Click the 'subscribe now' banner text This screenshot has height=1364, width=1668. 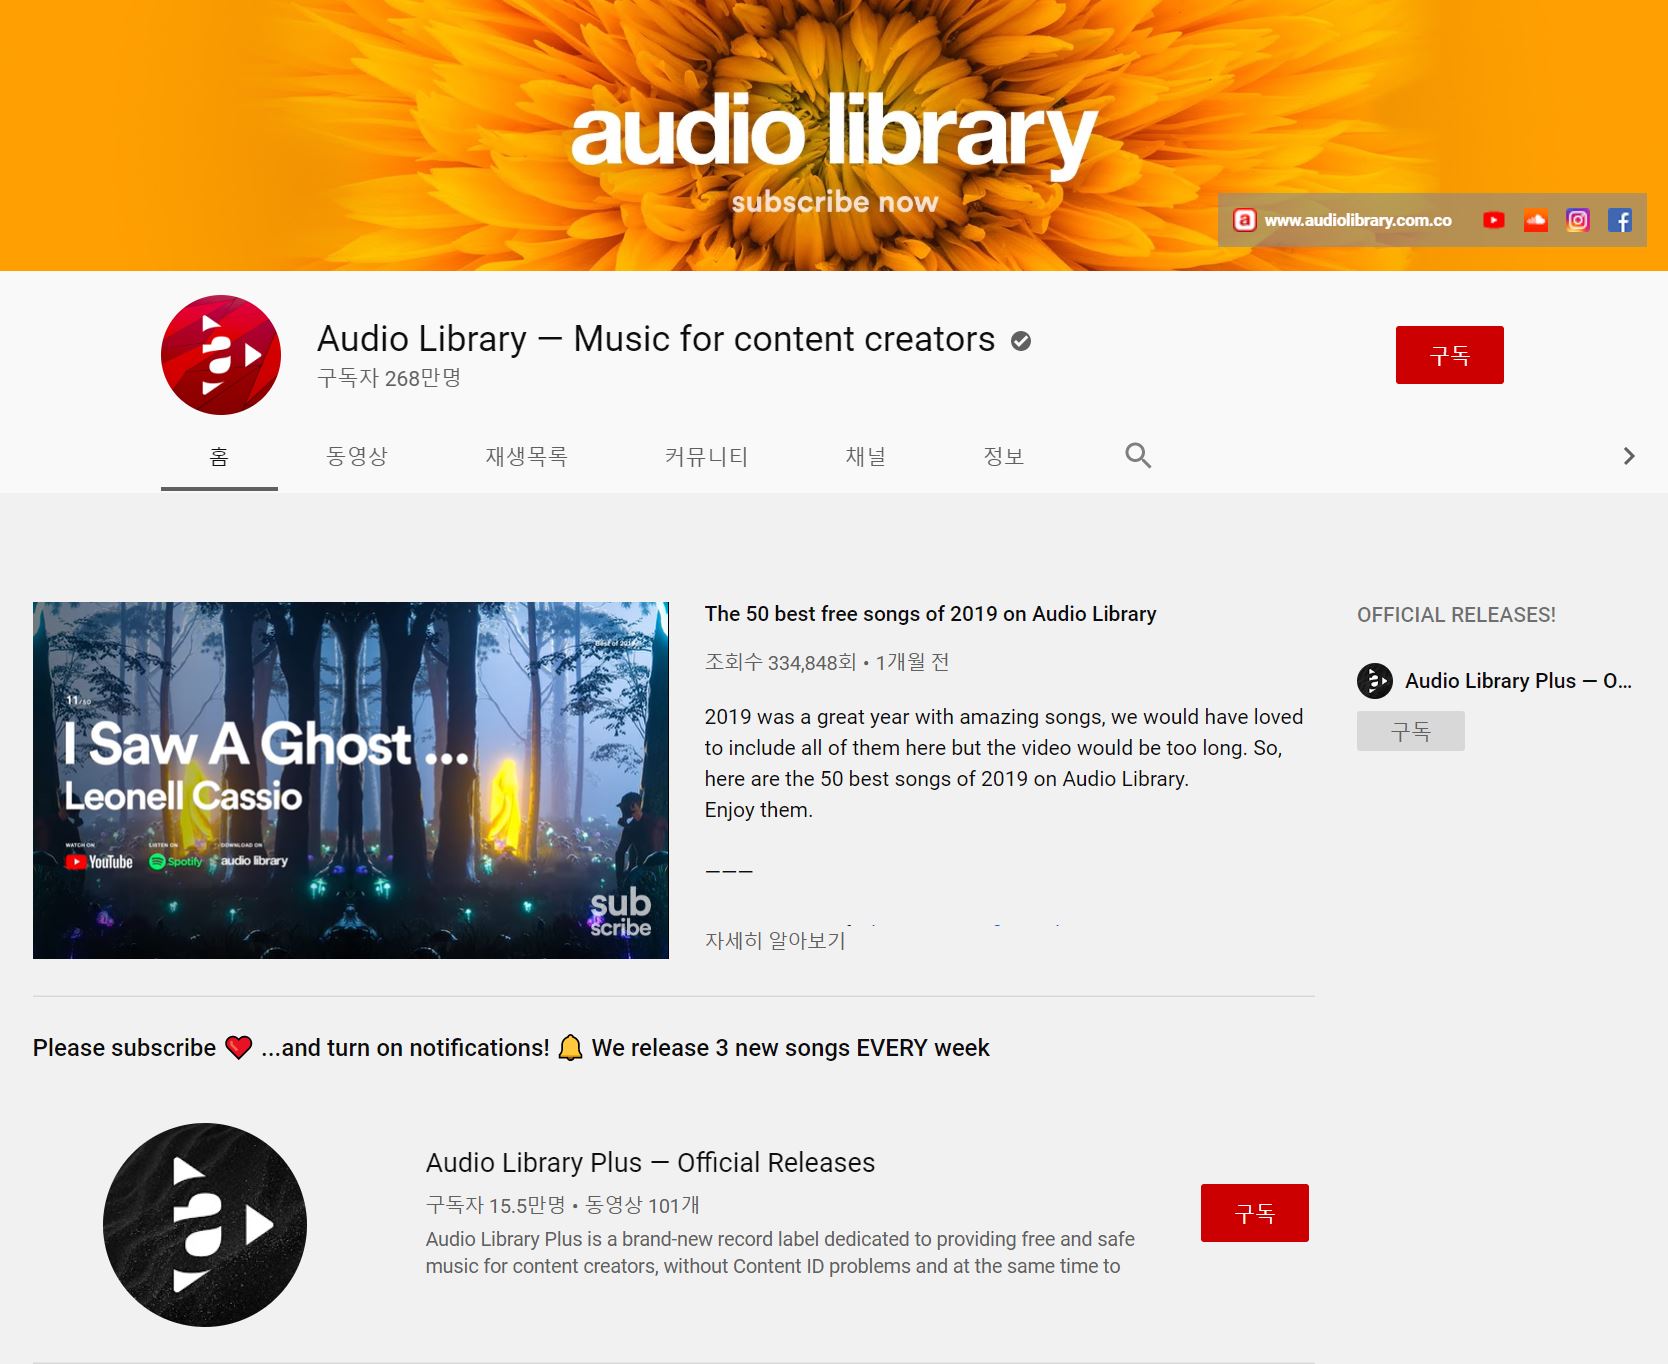835,202
